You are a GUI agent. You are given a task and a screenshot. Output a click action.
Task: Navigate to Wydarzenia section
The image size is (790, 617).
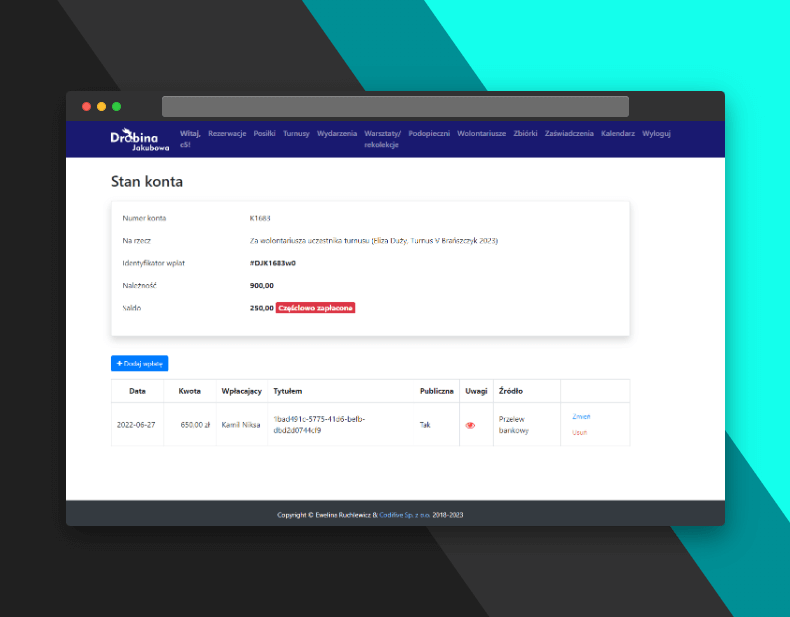point(337,133)
